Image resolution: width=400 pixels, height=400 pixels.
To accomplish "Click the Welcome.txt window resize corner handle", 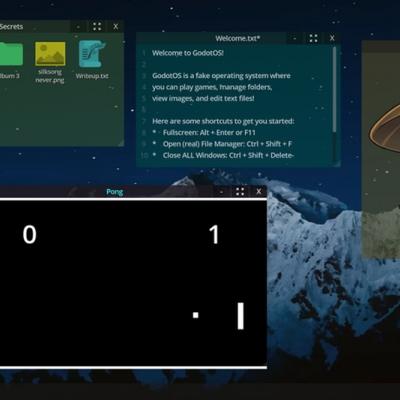I will coord(337,163).
